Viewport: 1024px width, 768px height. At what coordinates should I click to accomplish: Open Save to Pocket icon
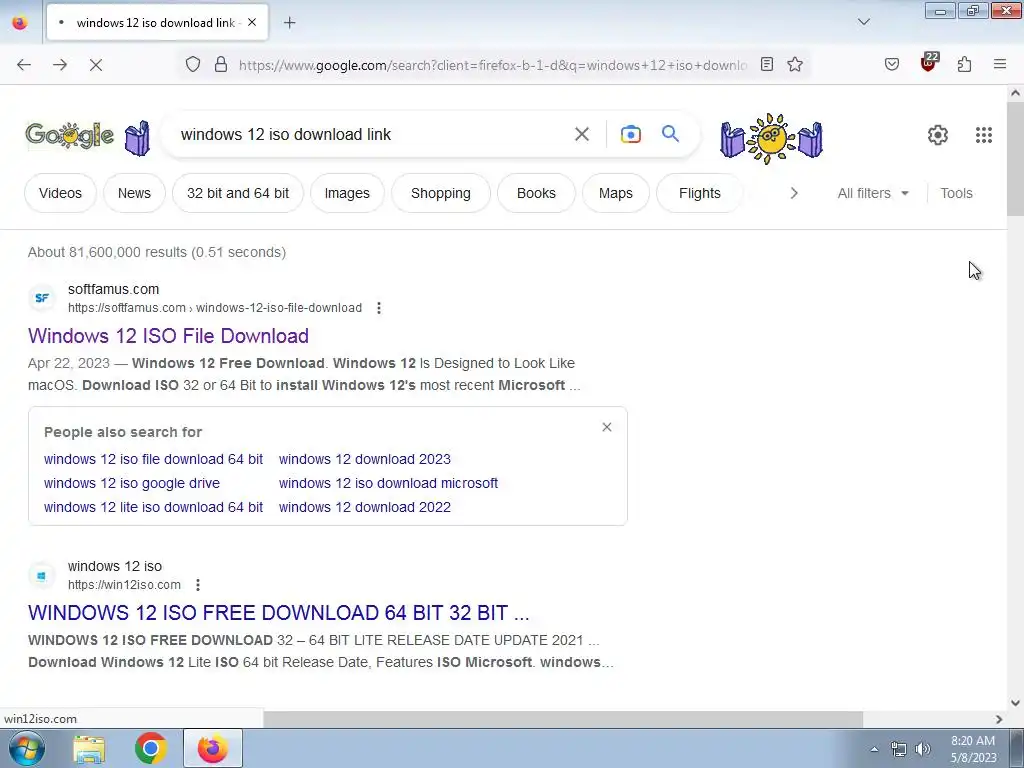[891, 64]
